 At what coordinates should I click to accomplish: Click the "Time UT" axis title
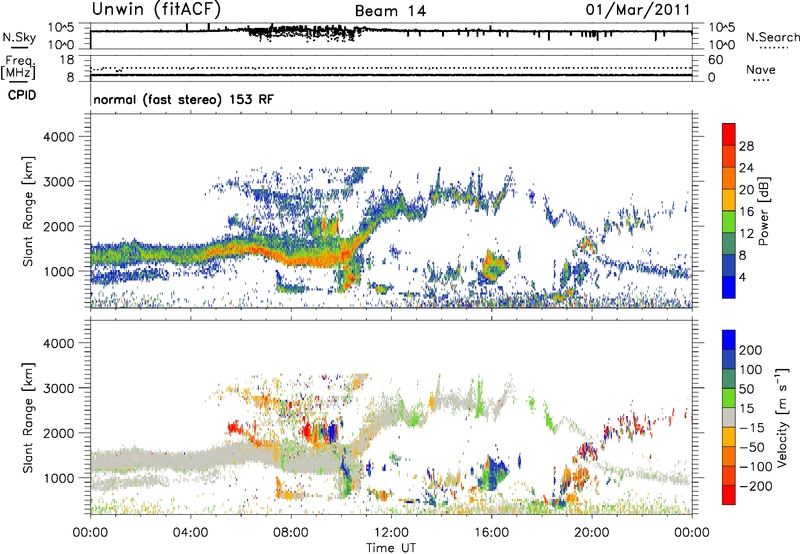point(391,548)
